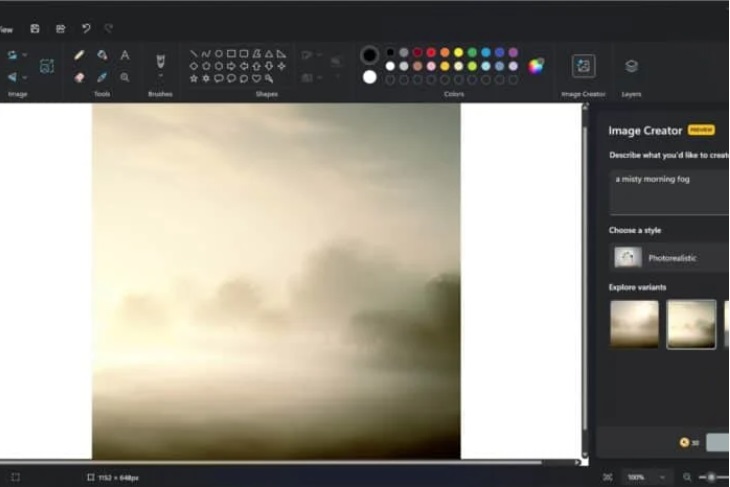Choose the red color swatch
730x487 pixels.
(431, 53)
